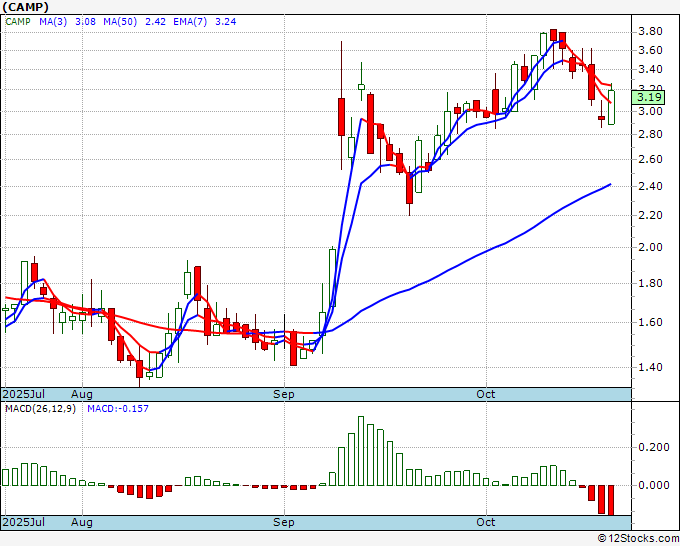Click Sep on the MACD panel date axis
This screenshot has width=680, height=546.
click(284, 522)
